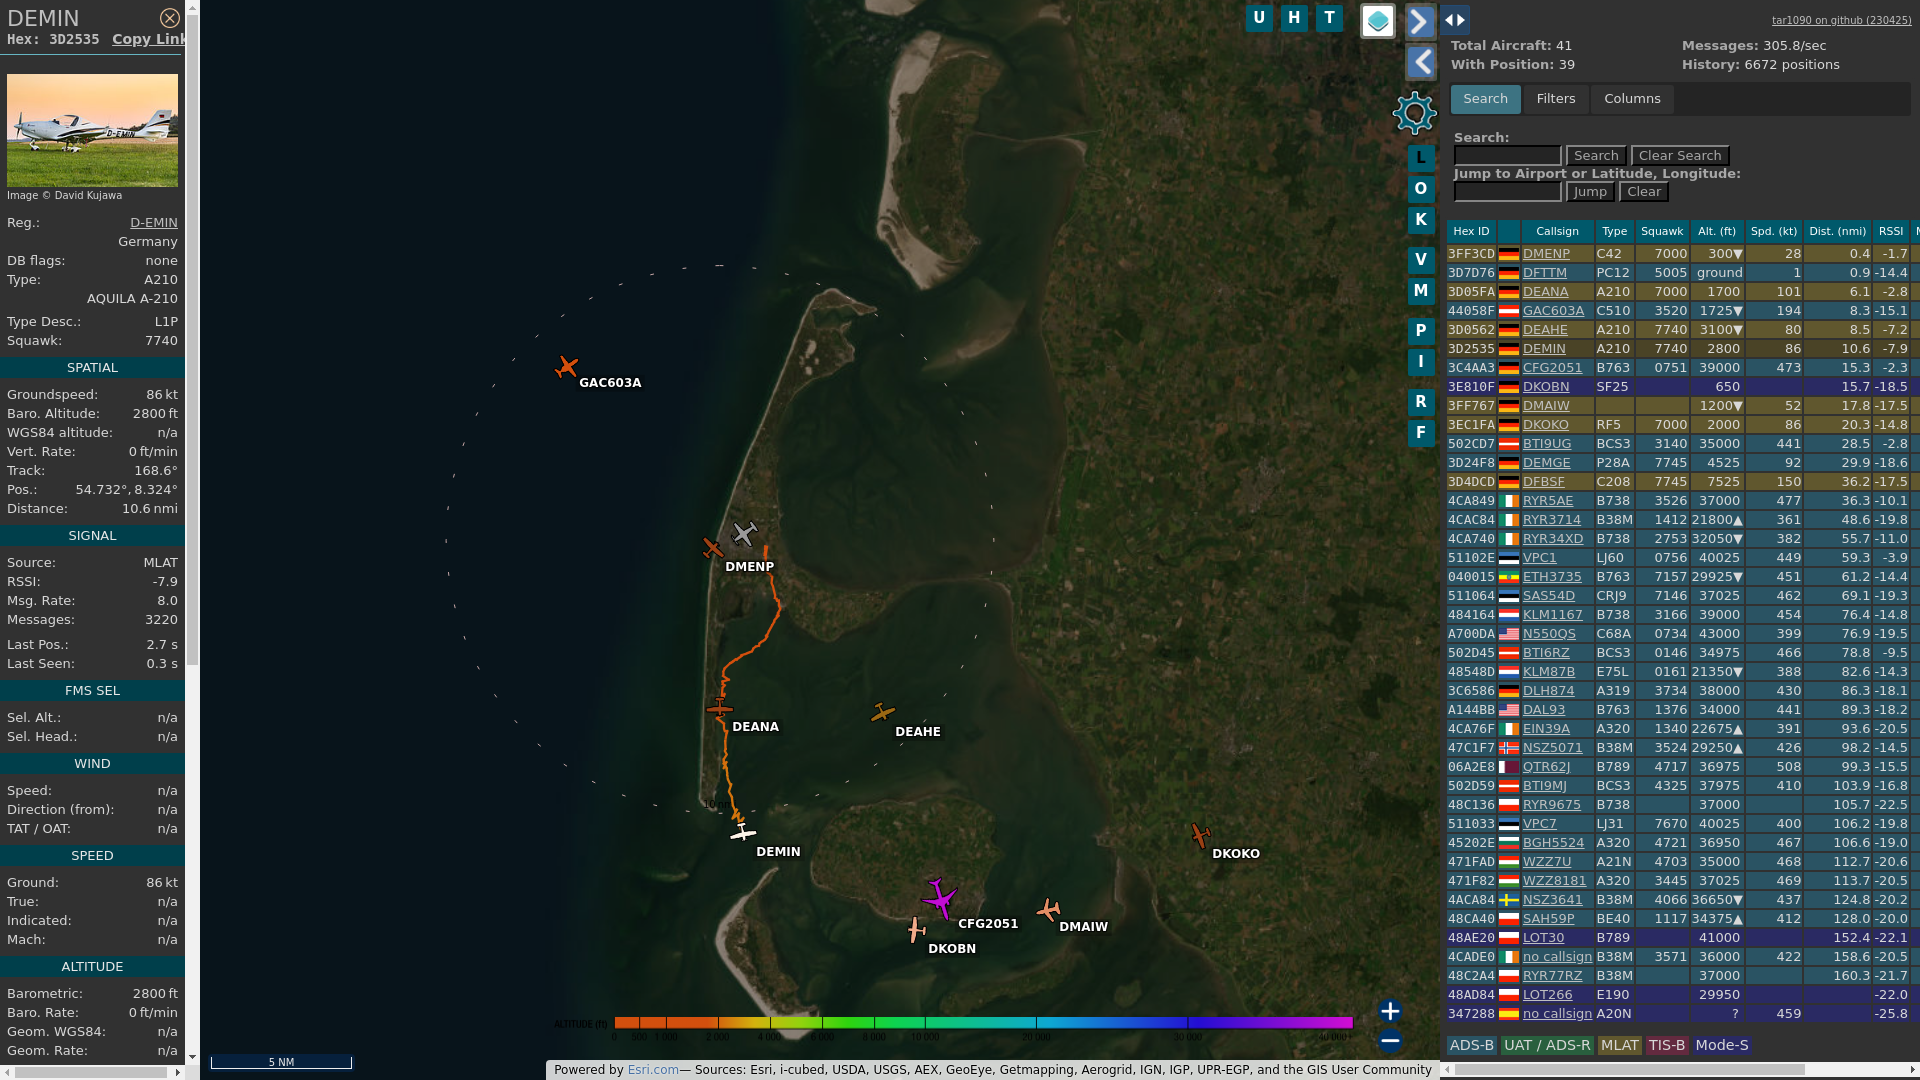Screen dimensions: 1920x1080
Task: Open the CFG2051 callsign link in table
Action: (x=1552, y=368)
